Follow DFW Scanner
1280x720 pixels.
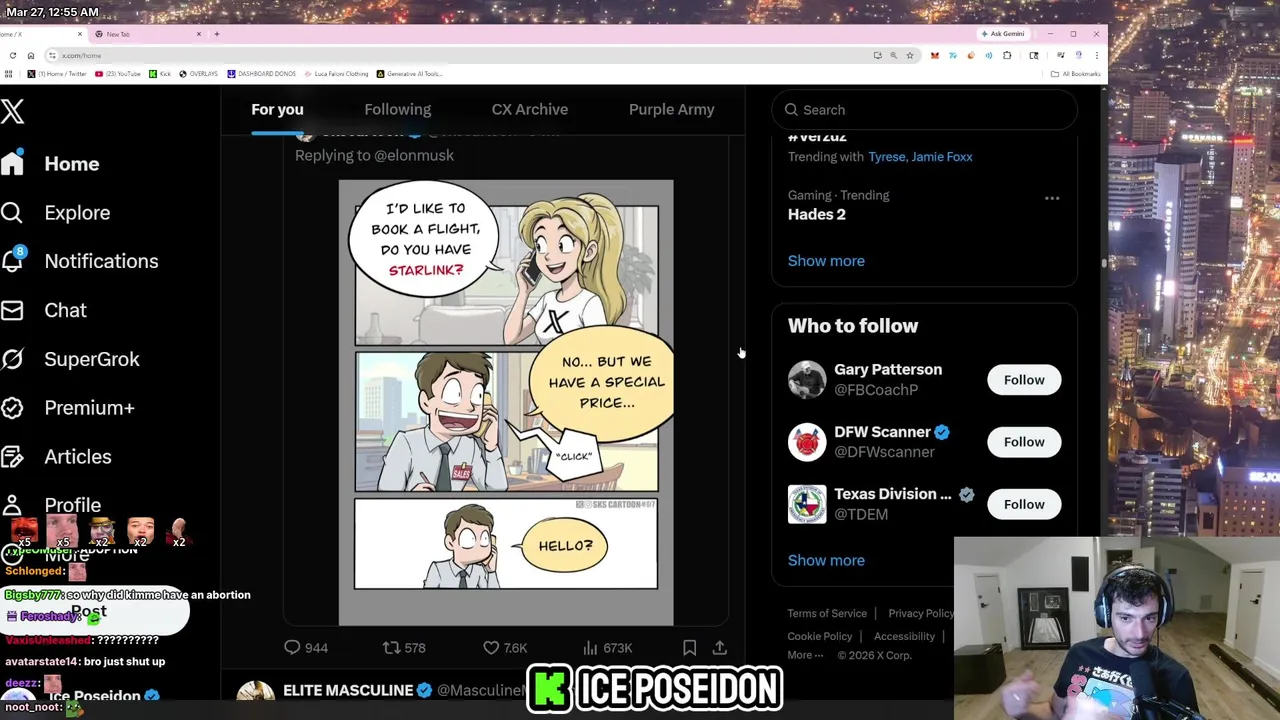1024,442
